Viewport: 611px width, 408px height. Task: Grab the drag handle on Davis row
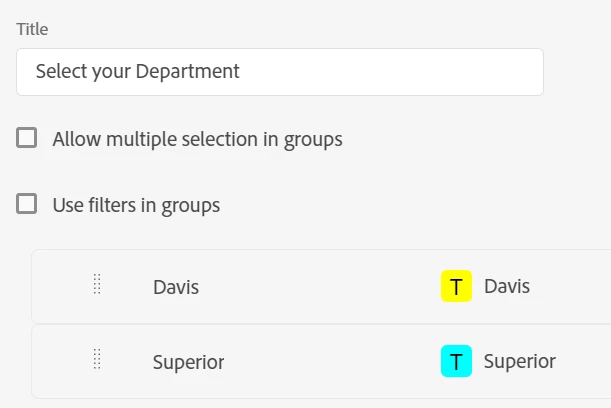[x=97, y=285]
